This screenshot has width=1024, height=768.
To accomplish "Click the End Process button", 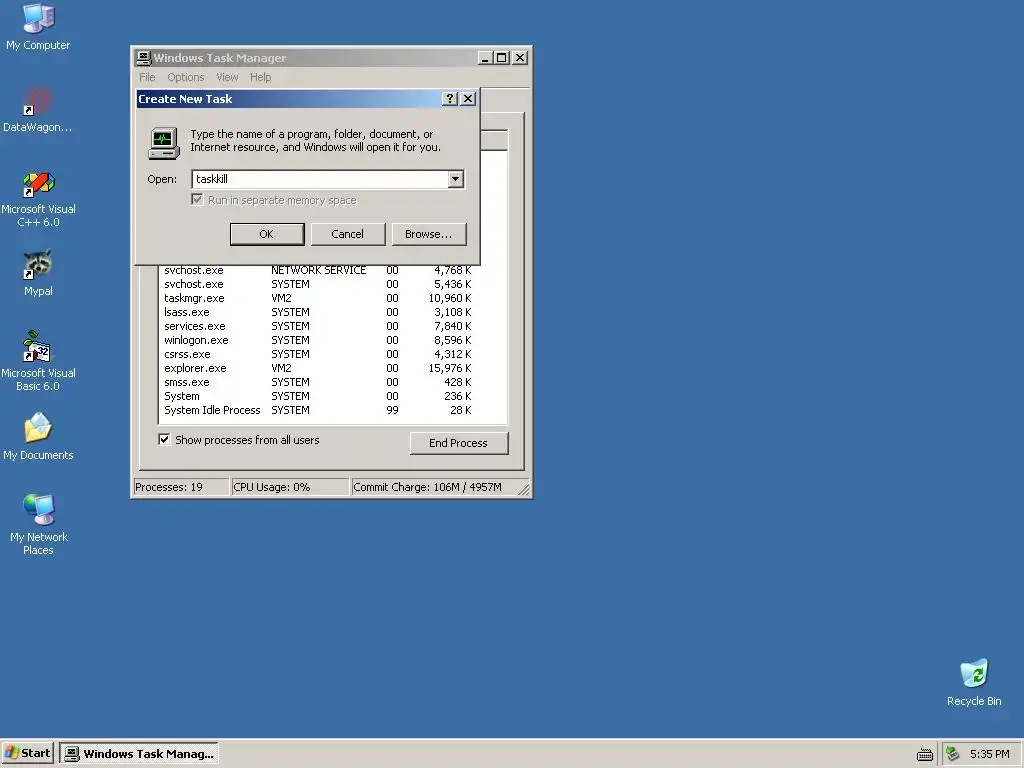I will pyautogui.click(x=458, y=443).
